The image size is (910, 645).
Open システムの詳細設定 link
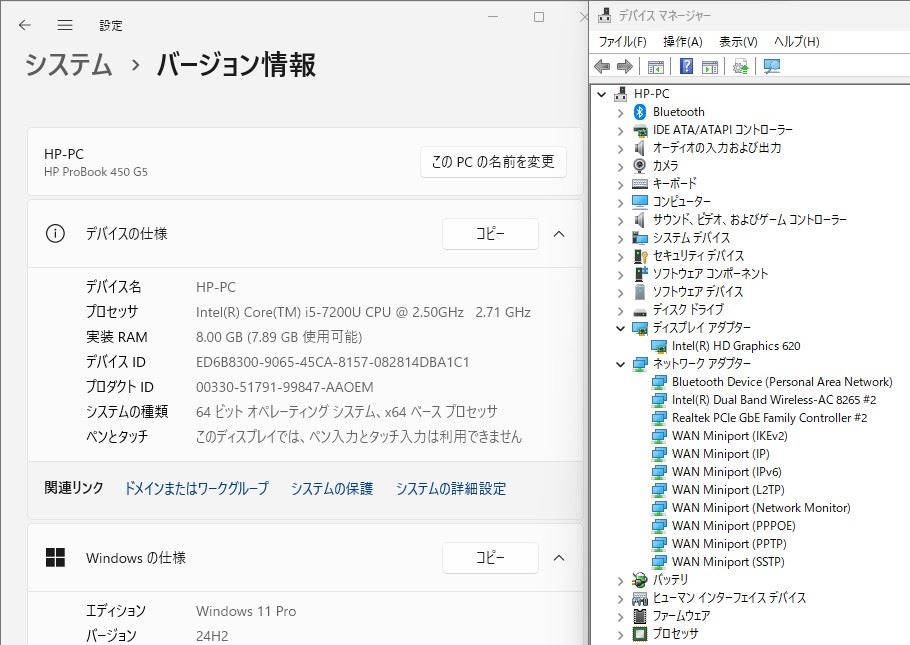pos(451,488)
